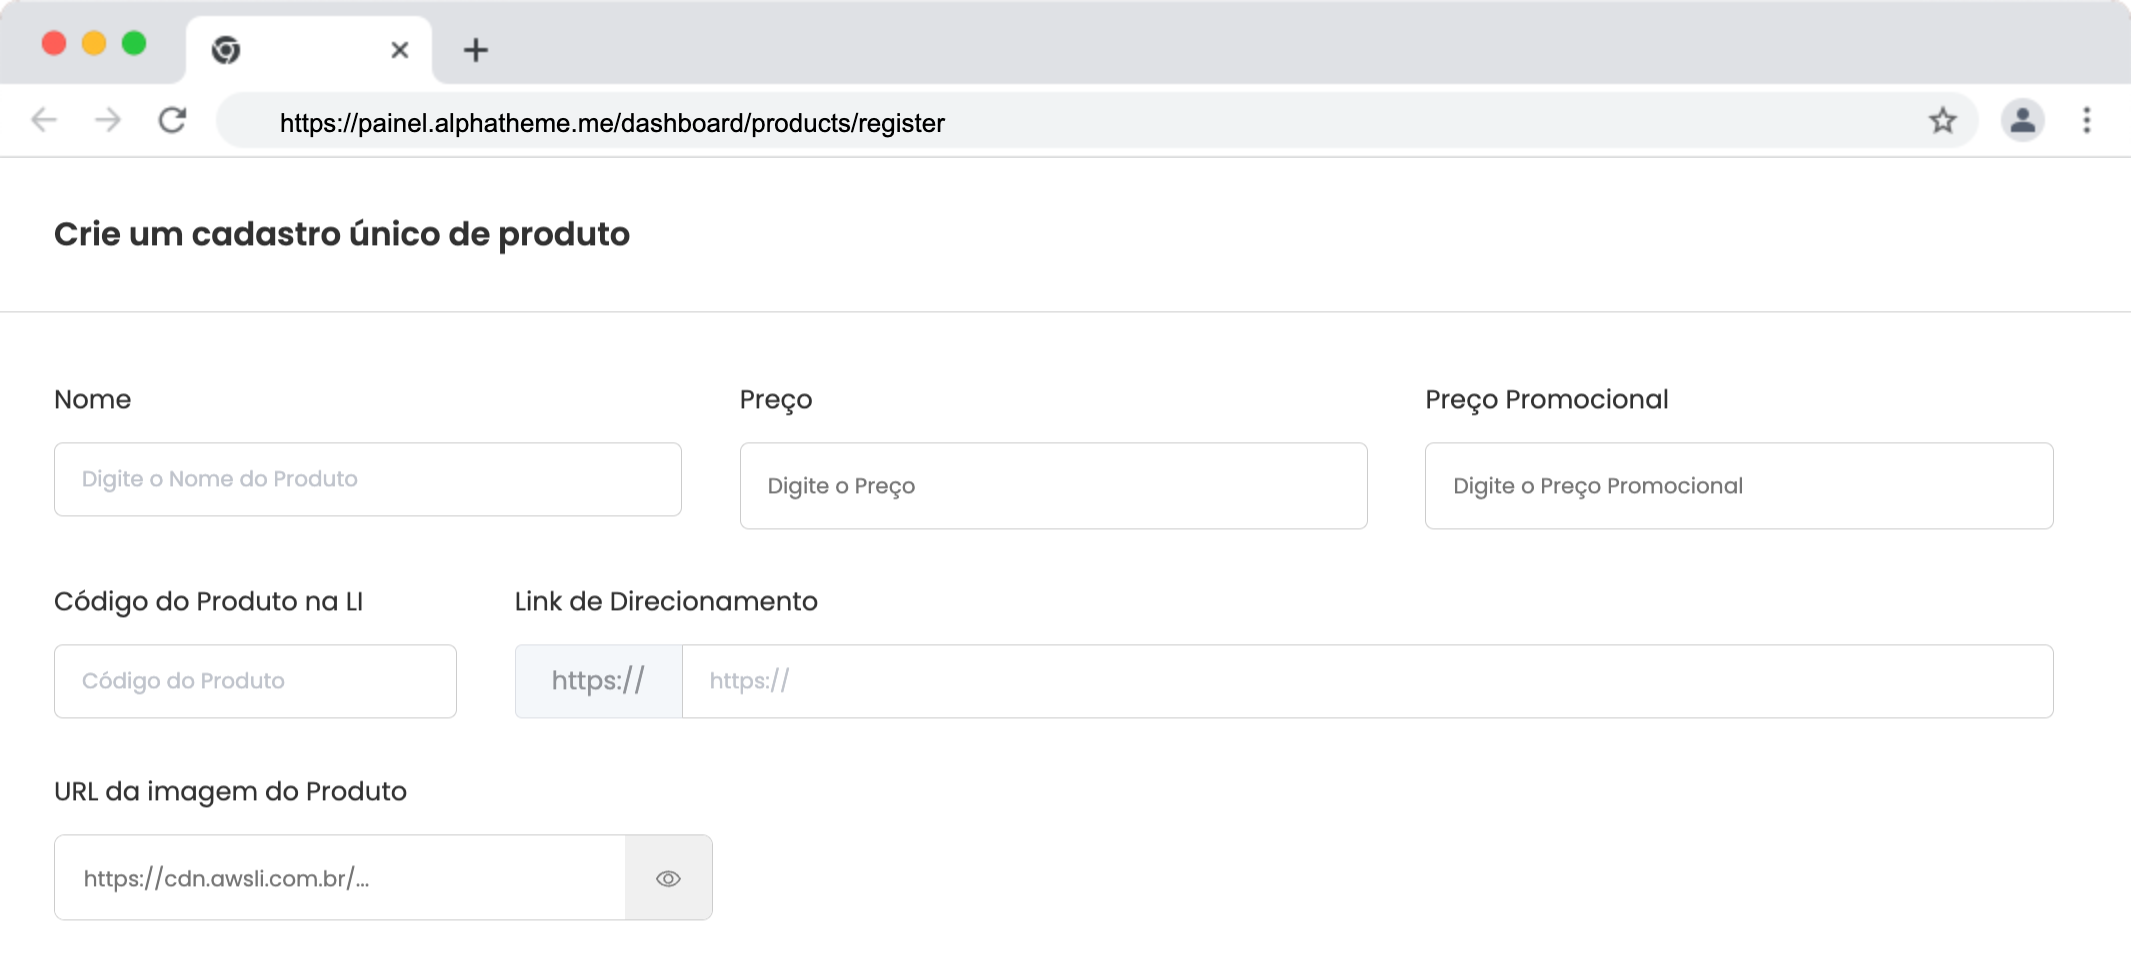Click the gray https:// prefix box
This screenshot has height=960, width=2131.
[598, 681]
